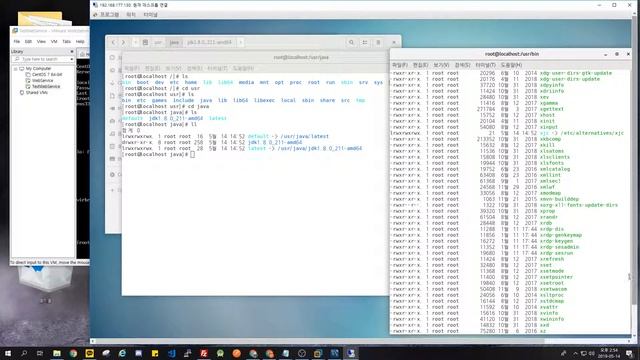Open the orange ball taskbar icon
Screen dimensions: 640x360
236,353
